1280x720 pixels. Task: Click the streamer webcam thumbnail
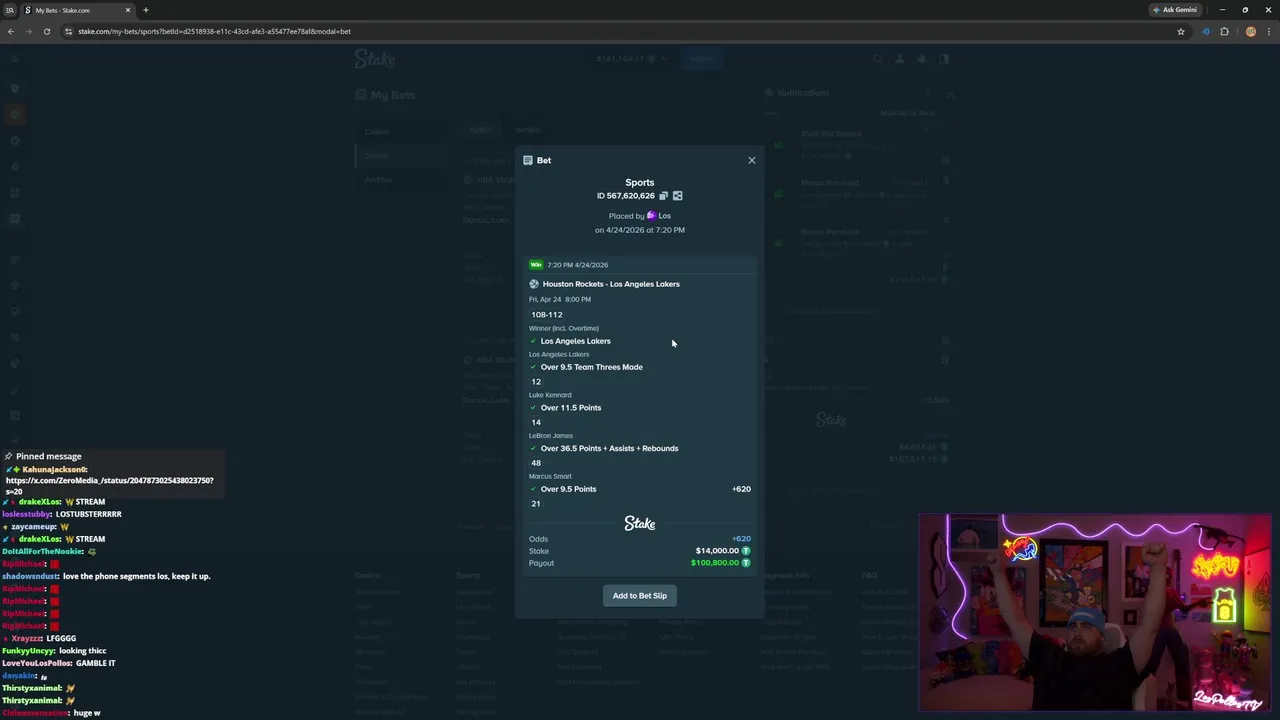pyautogui.click(x=1095, y=613)
